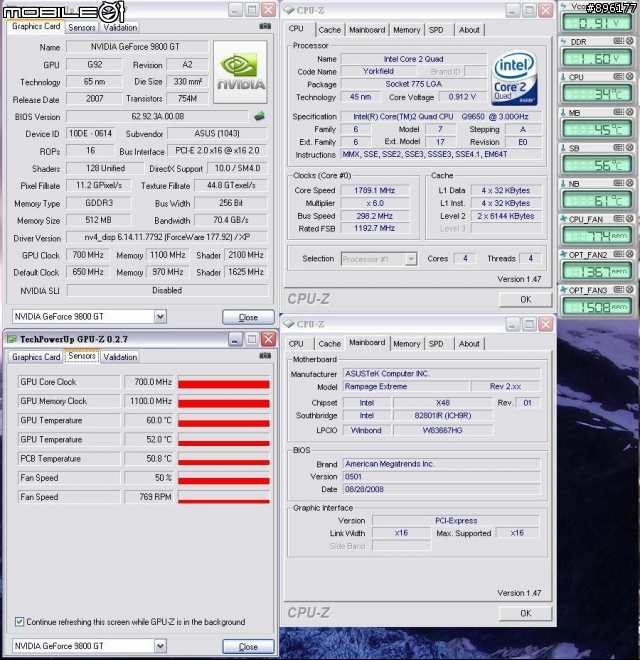Image resolution: width=640 pixels, height=660 pixels.
Task: Click the Core Speed value 1789.1 MHz
Action: point(374,190)
